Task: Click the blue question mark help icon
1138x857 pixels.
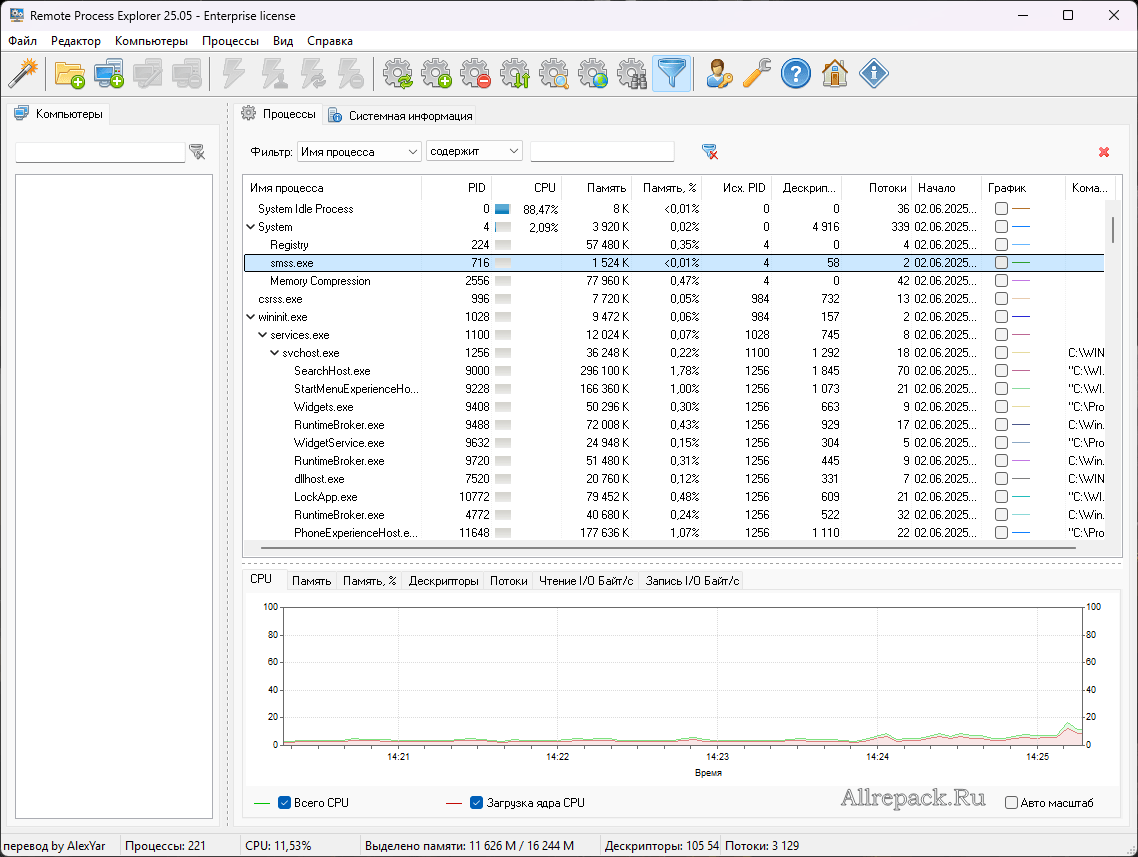Action: point(796,73)
